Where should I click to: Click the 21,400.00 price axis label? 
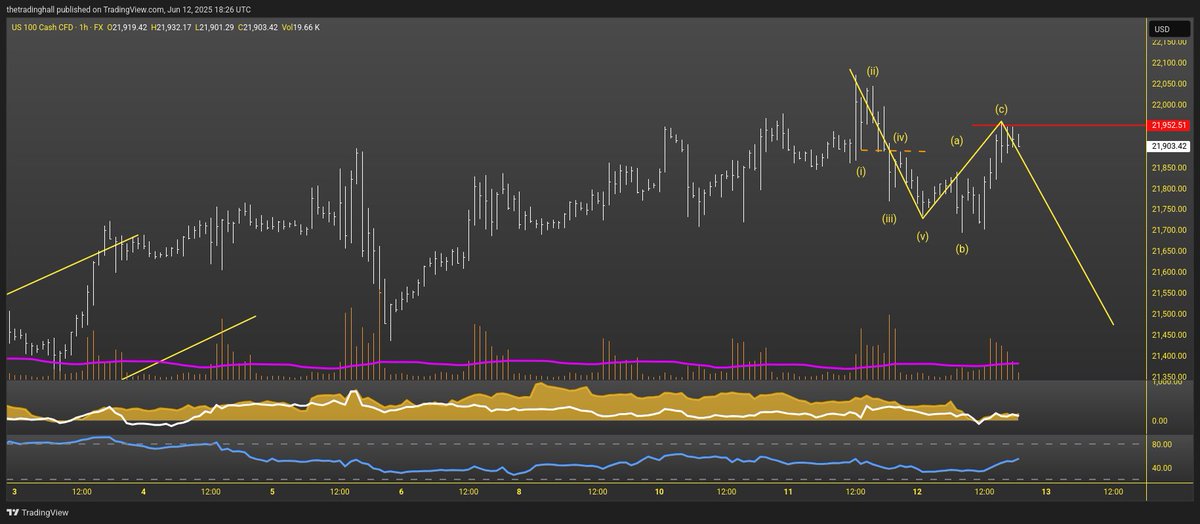click(x=1168, y=356)
